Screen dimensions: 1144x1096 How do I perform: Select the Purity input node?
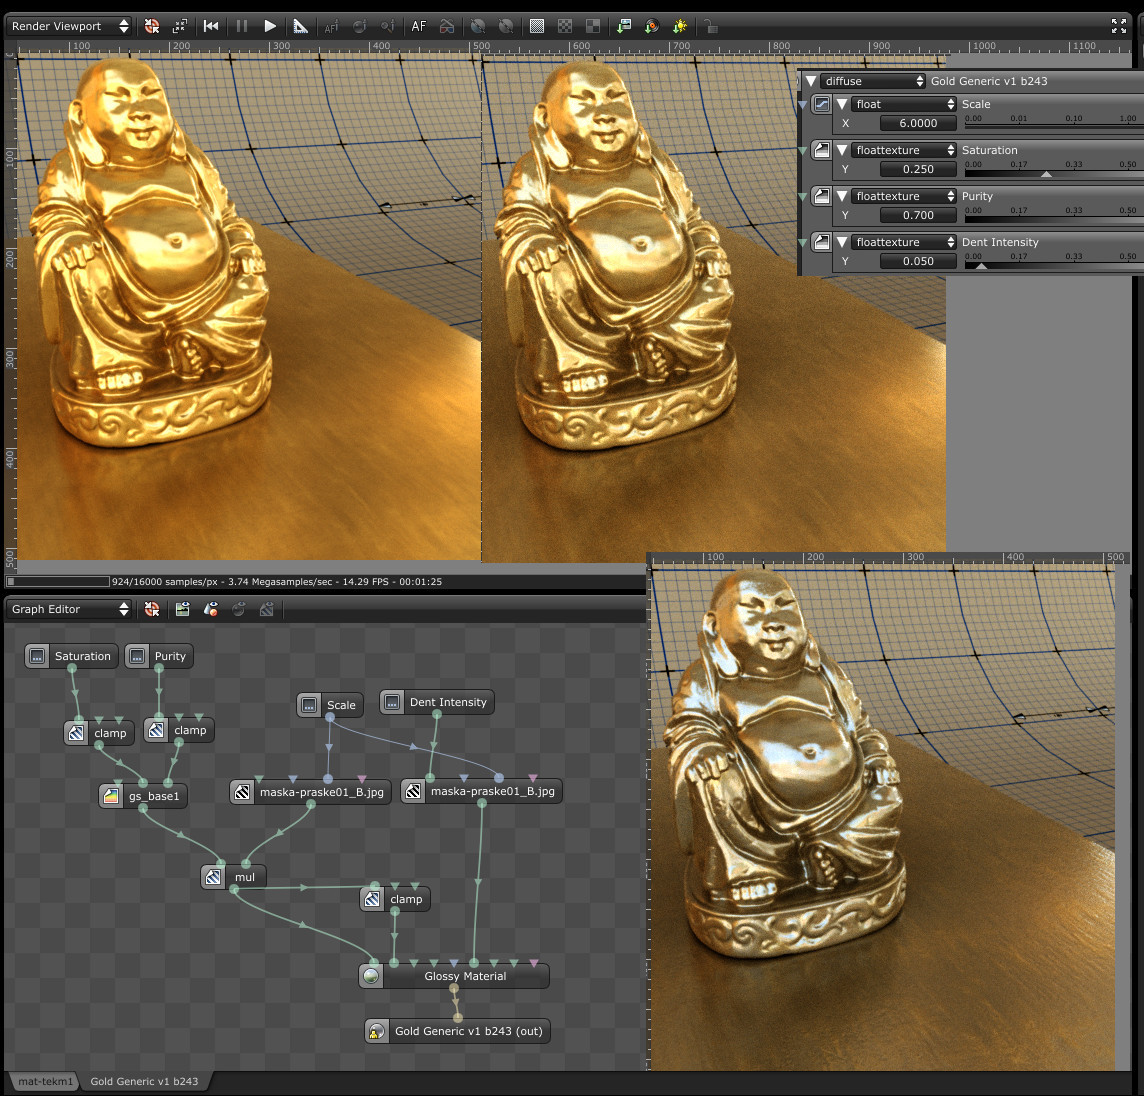tap(158, 656)
